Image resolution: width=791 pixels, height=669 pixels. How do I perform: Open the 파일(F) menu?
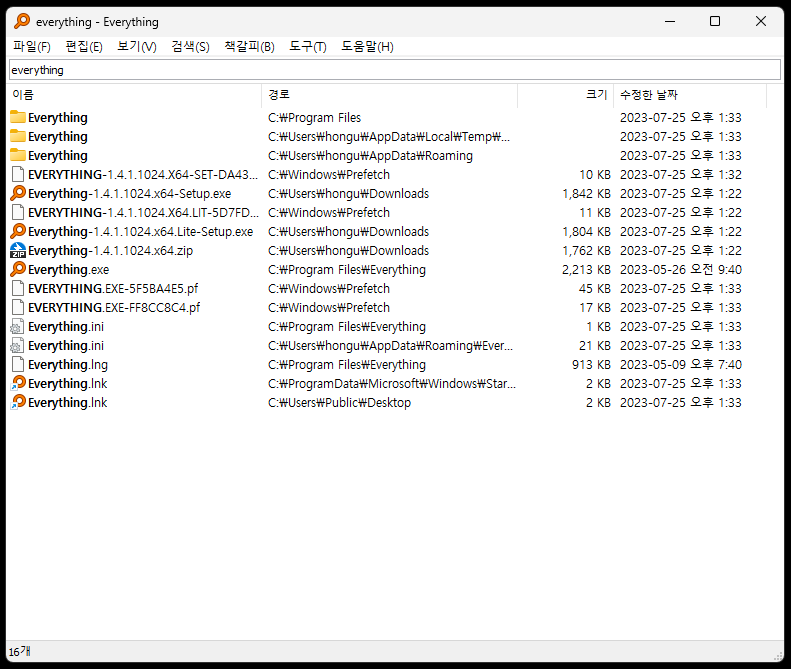tap(32, 47)
